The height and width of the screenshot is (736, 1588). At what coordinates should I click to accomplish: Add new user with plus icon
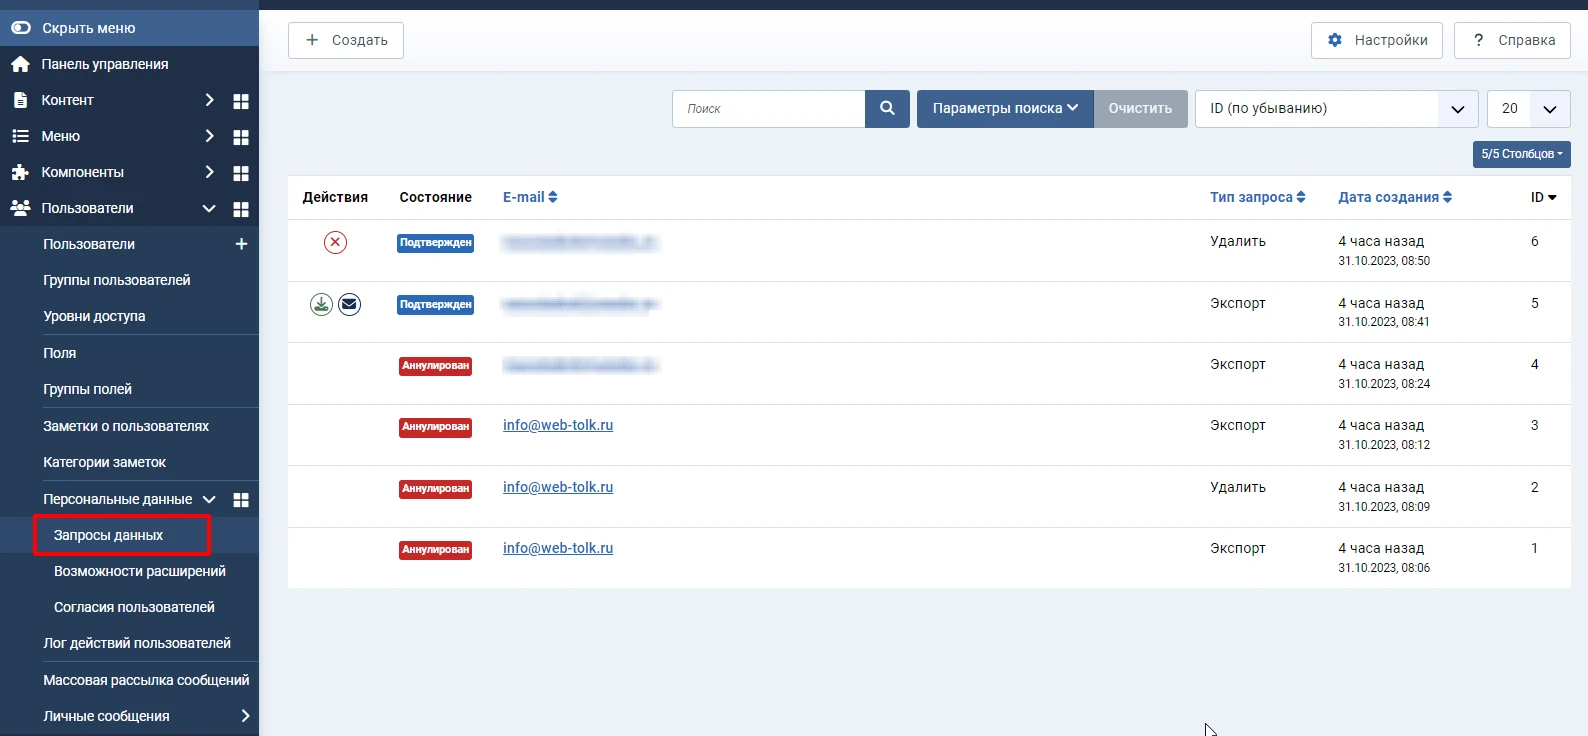click(241, 244)
